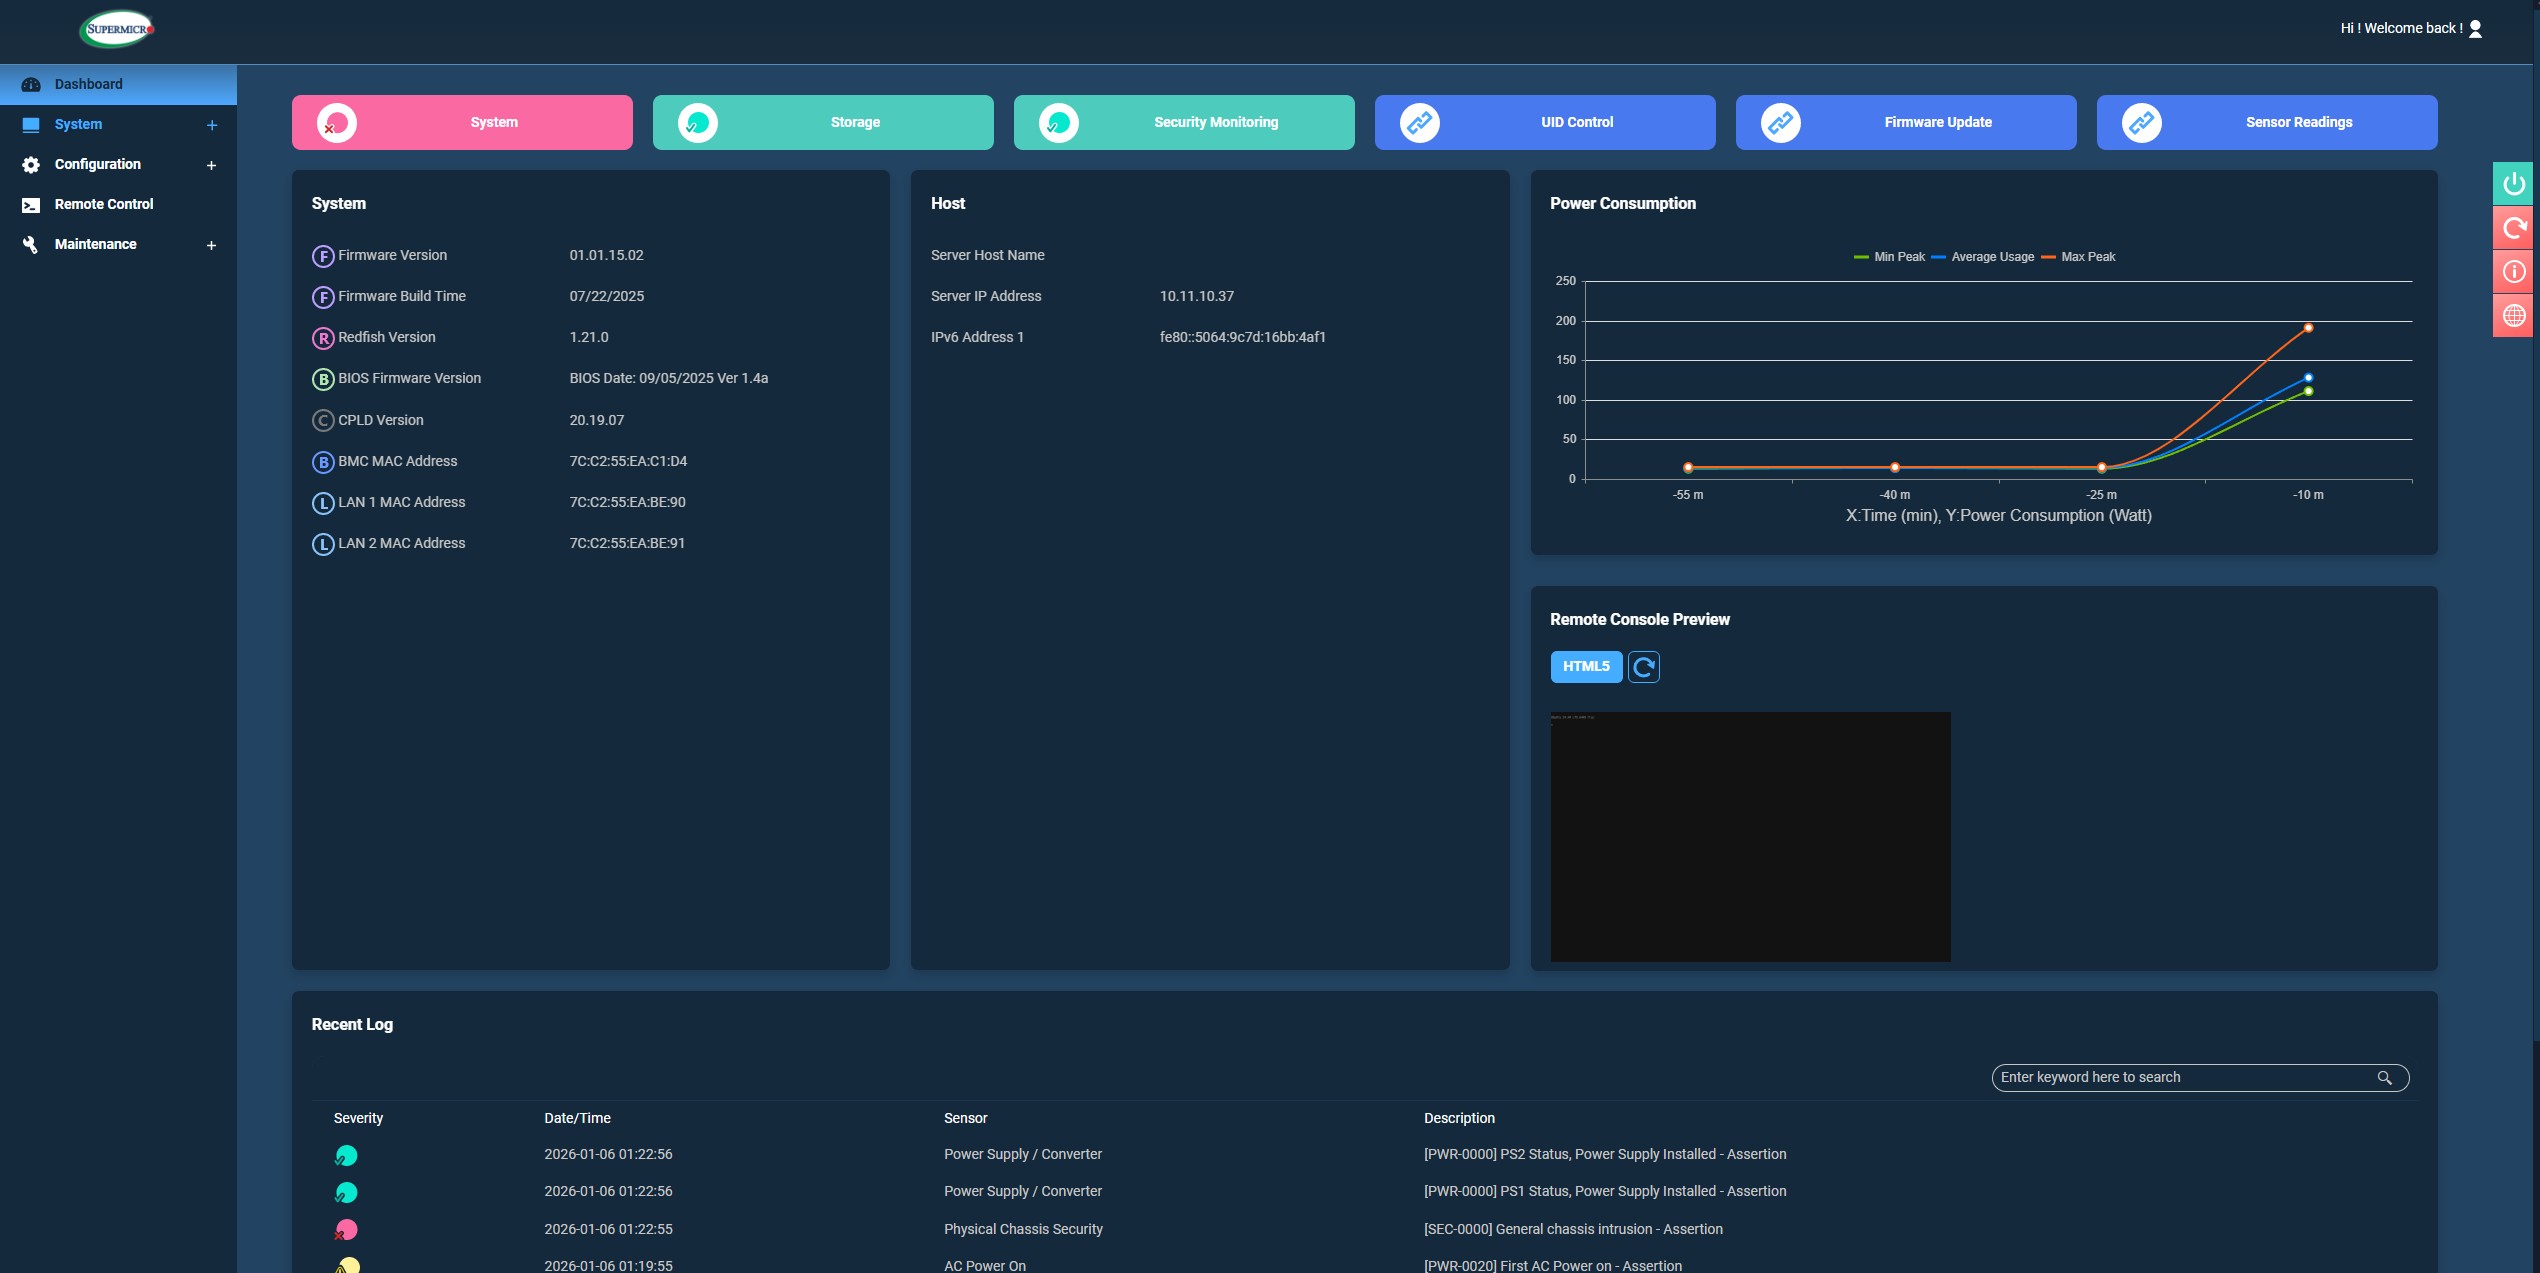The width and height of the screenshot is (2540, 1273).
Task: Launch the HTML5 console button
Action: [x=1586, y=667]
